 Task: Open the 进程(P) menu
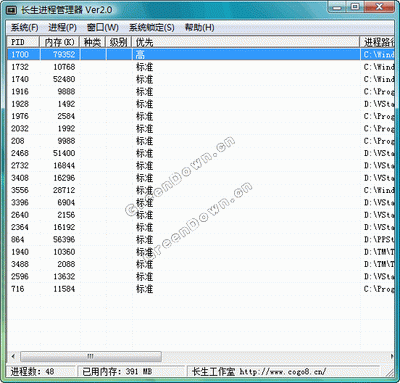pos(62,27)
